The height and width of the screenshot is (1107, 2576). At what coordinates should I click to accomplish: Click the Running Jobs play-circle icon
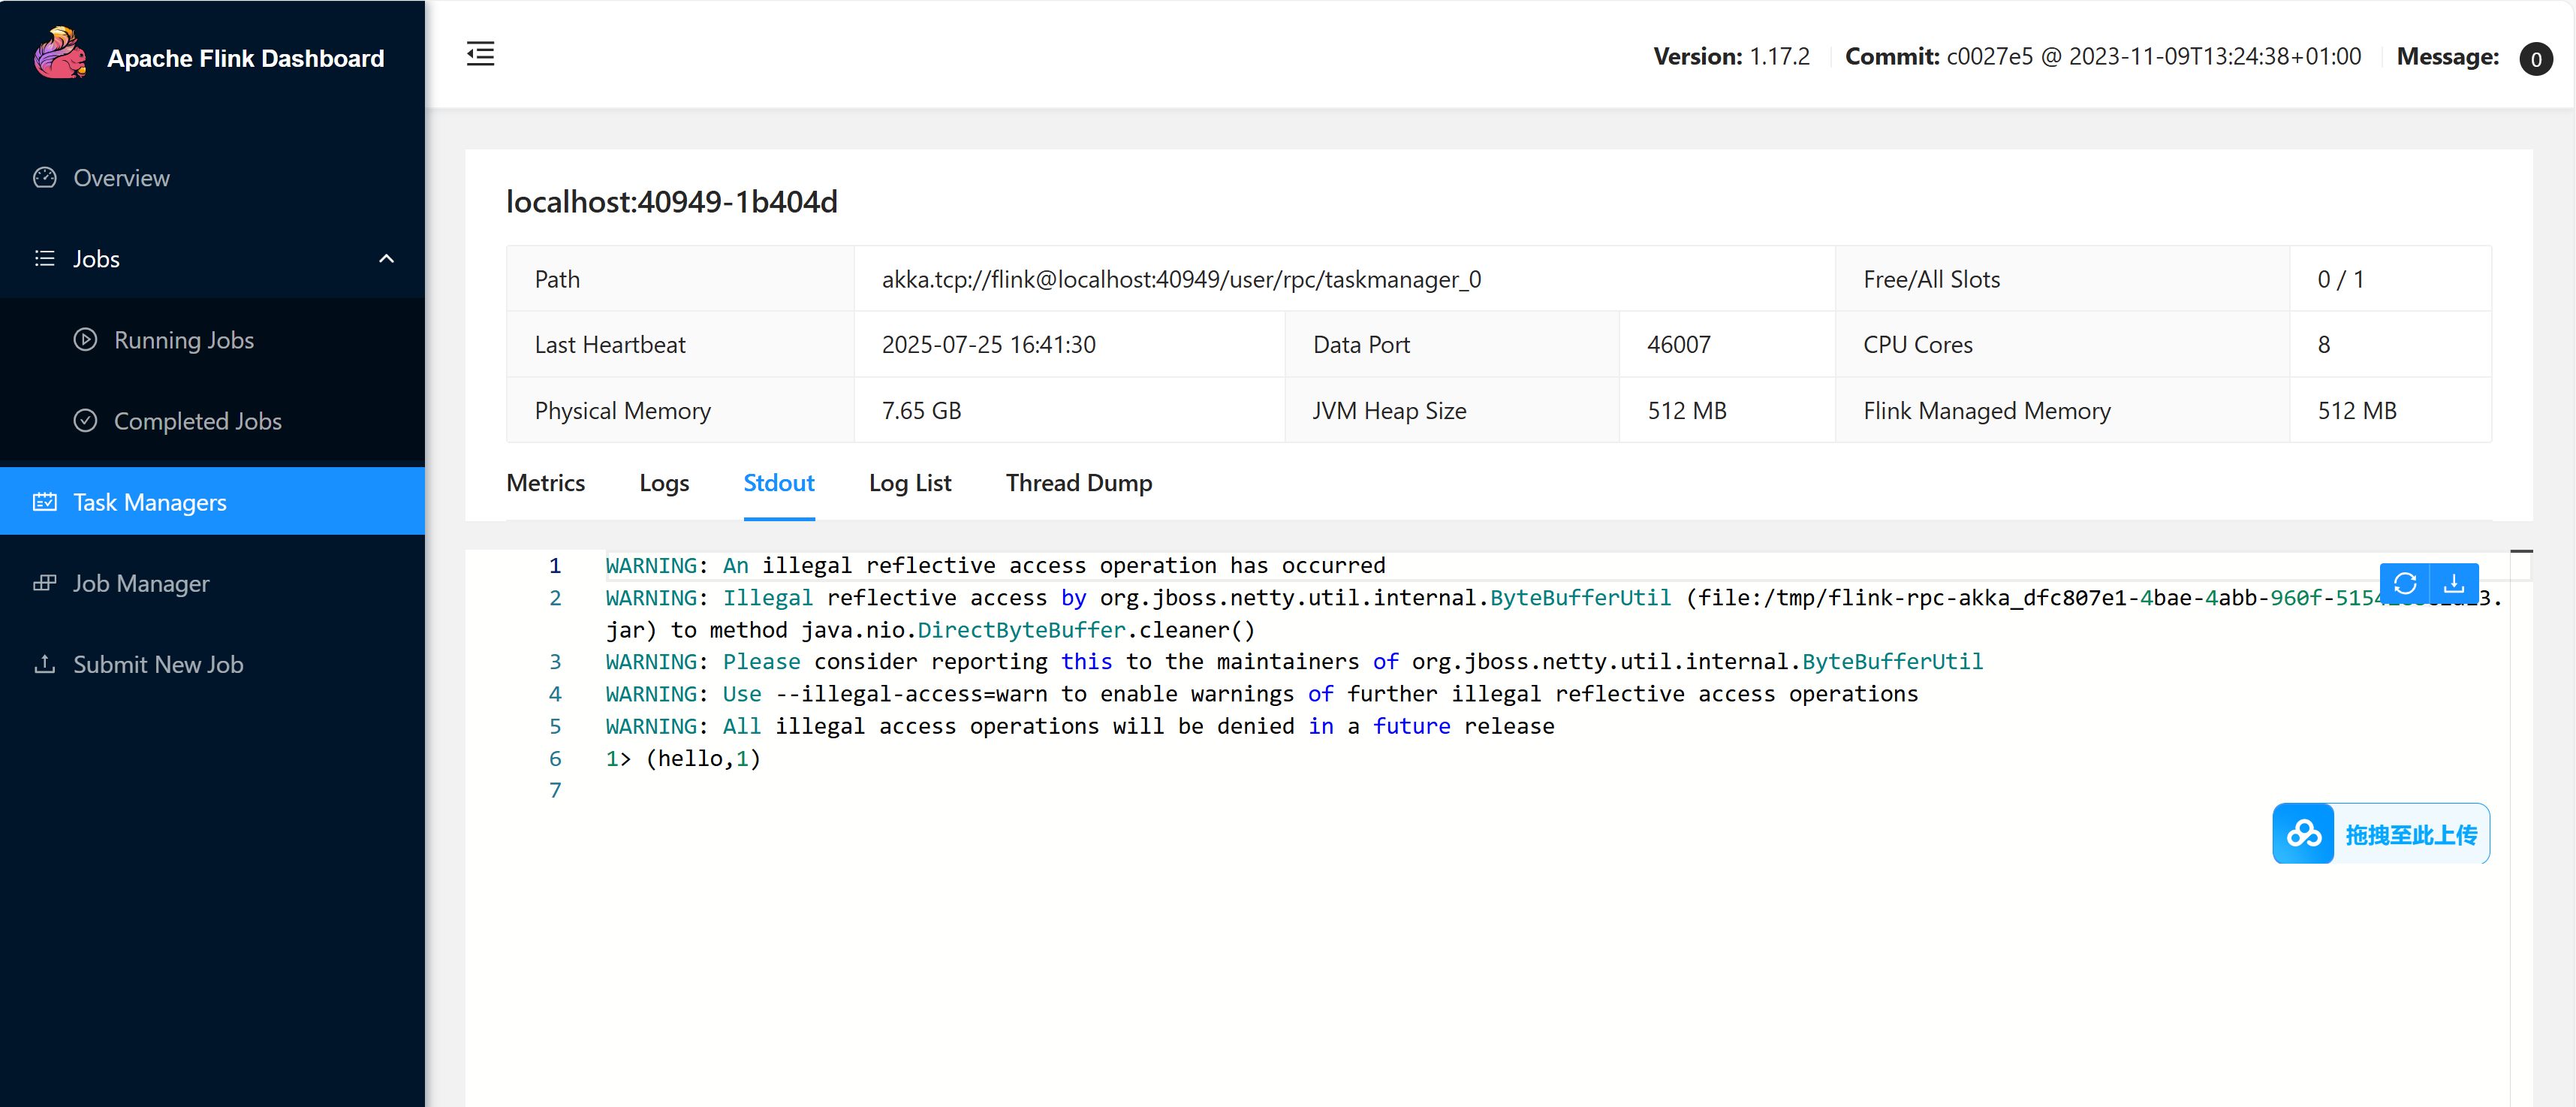(x=86, y=339)
